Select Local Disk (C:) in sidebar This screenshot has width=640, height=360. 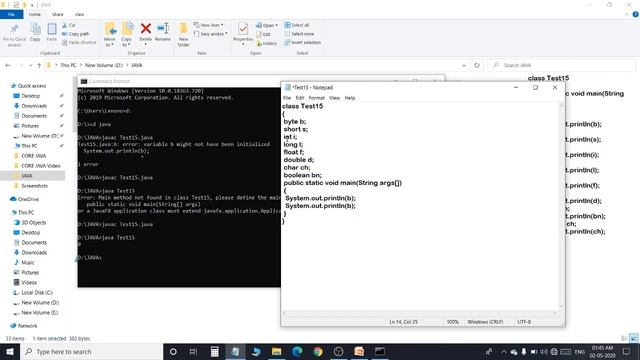pos(33,293)
